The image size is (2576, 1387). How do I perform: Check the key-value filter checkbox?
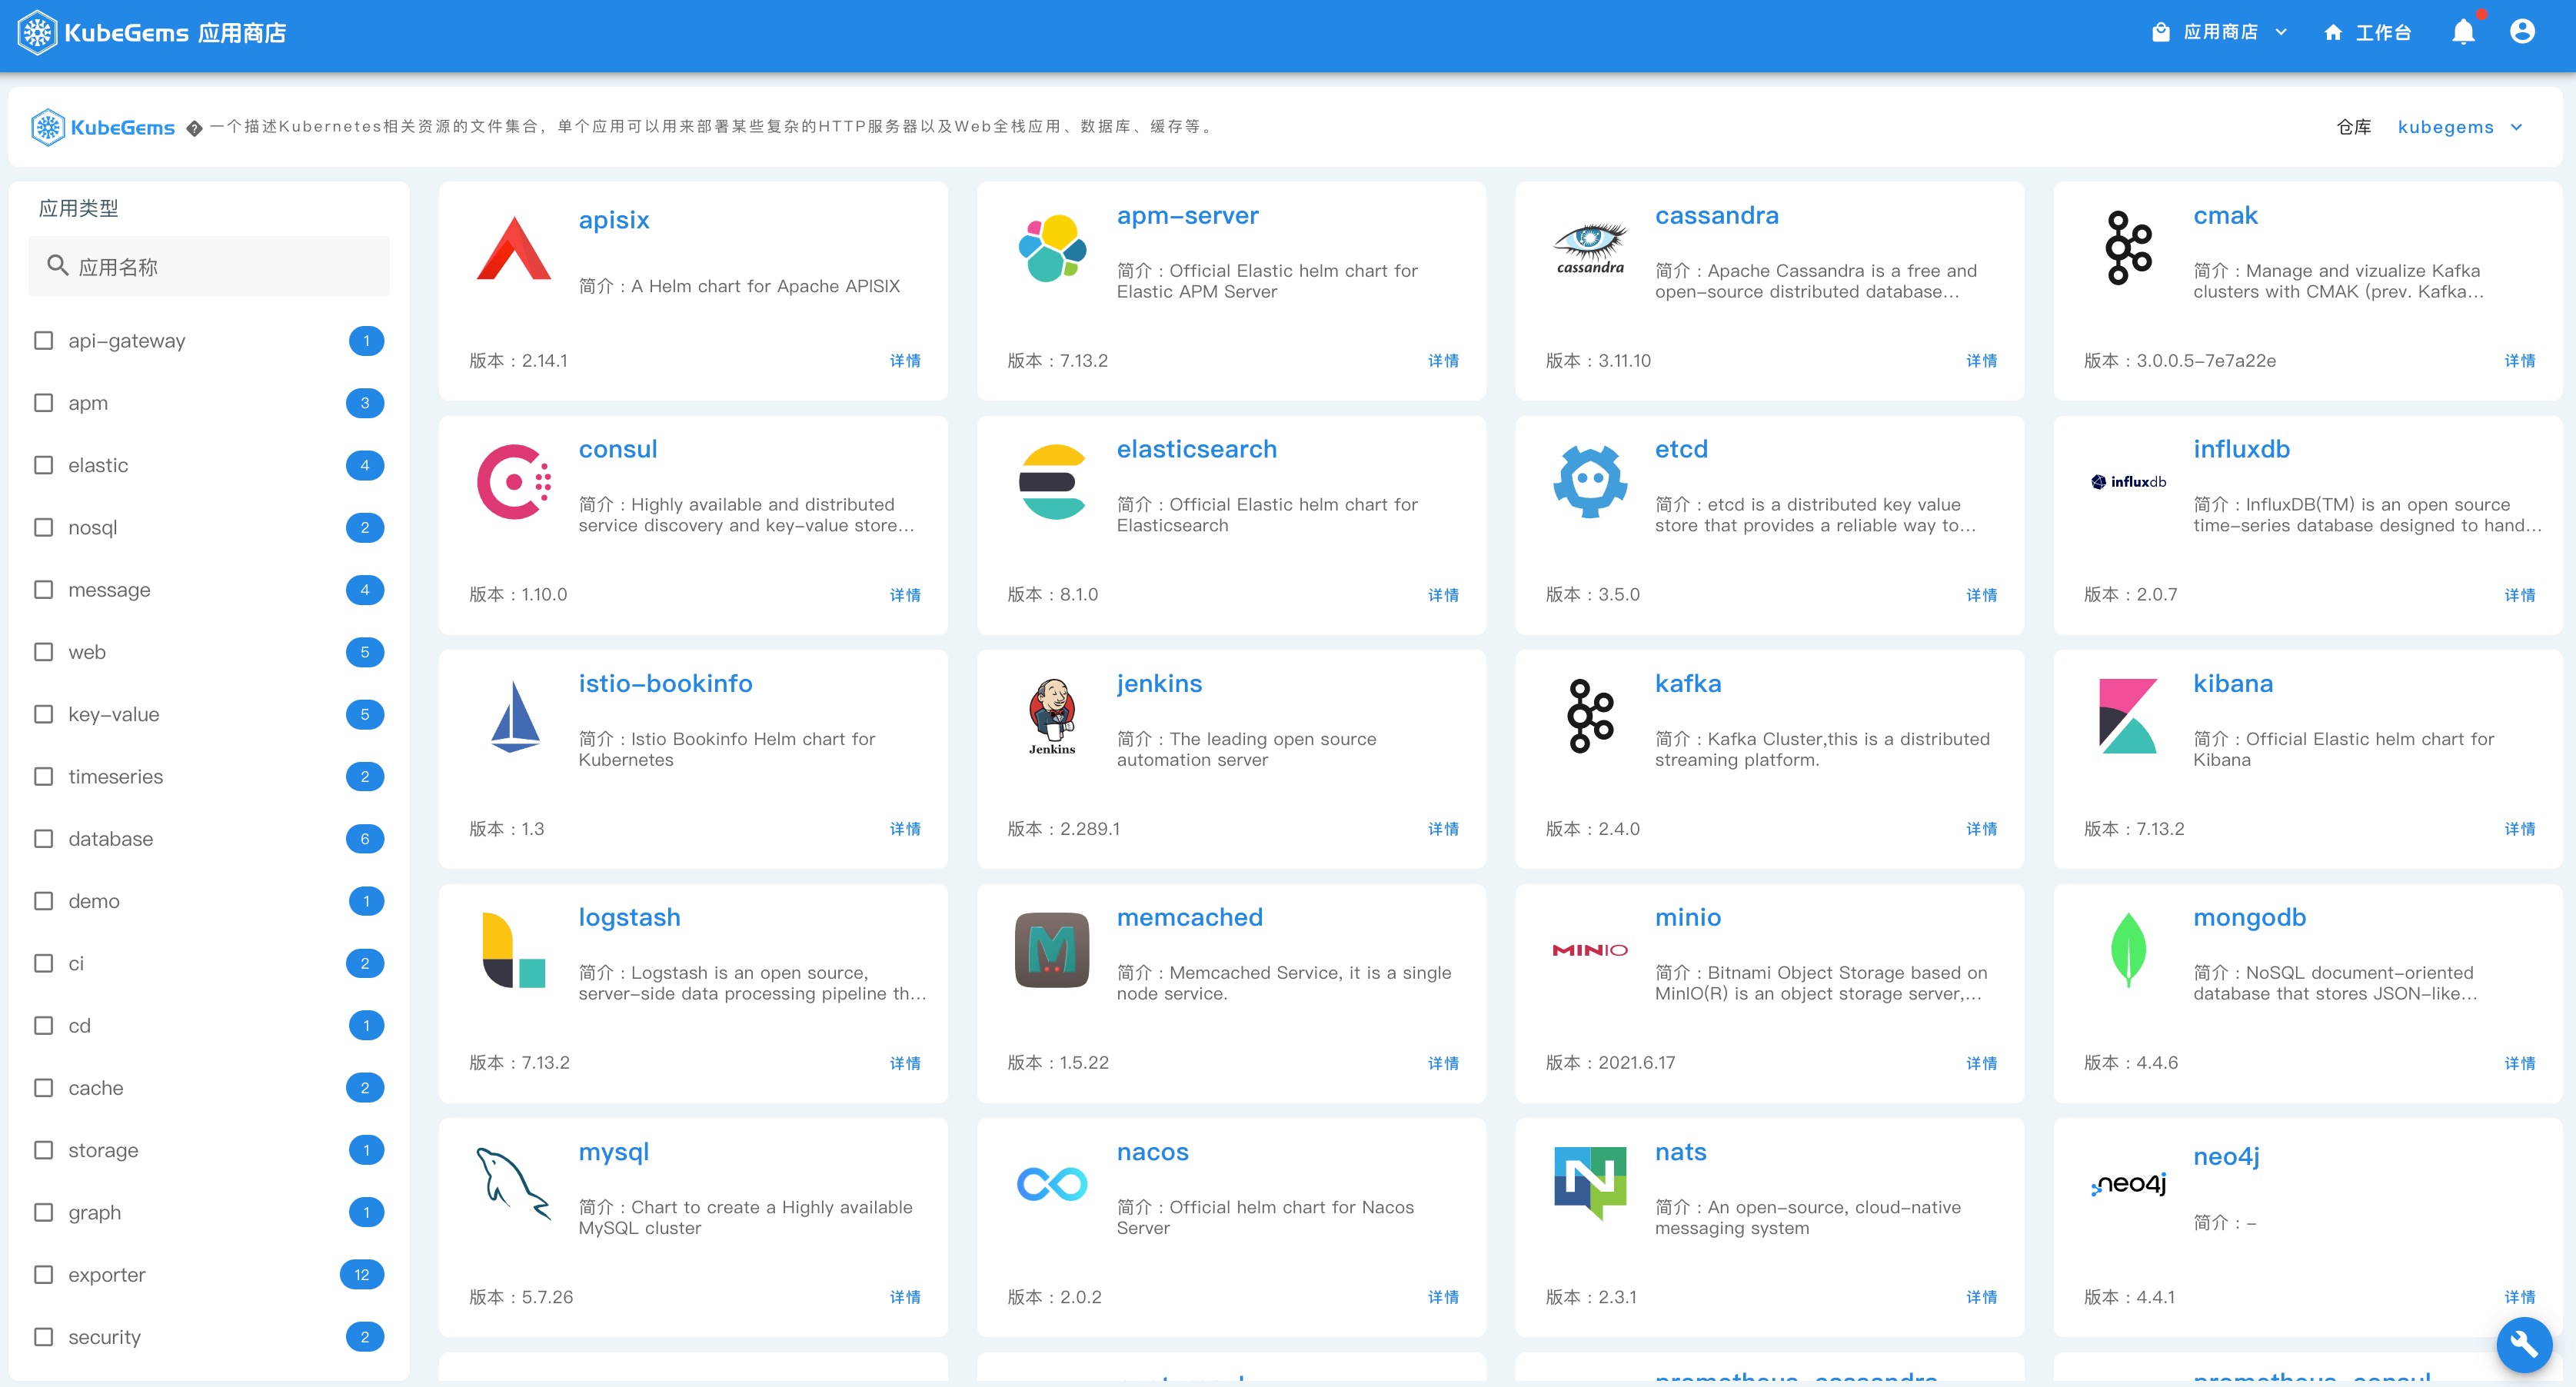pyautogui.click(x=44, y=714)
